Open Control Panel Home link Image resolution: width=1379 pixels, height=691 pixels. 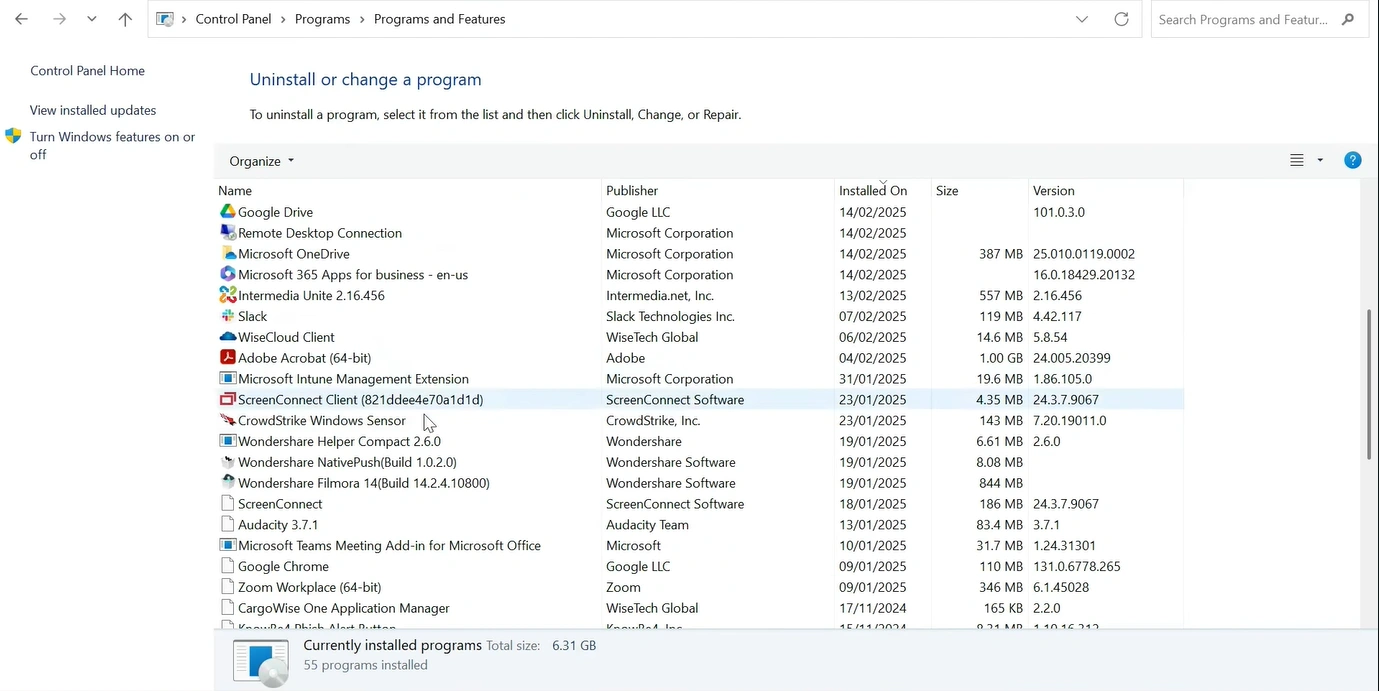(87, 71)
